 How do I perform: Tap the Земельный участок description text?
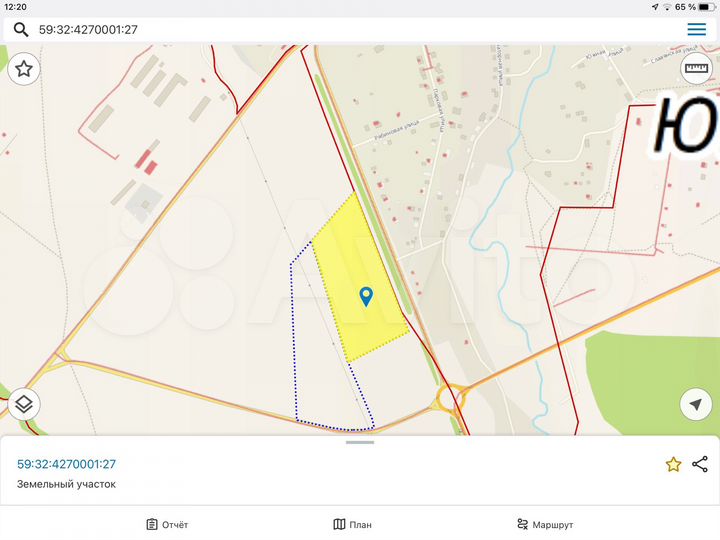(67, 484)
